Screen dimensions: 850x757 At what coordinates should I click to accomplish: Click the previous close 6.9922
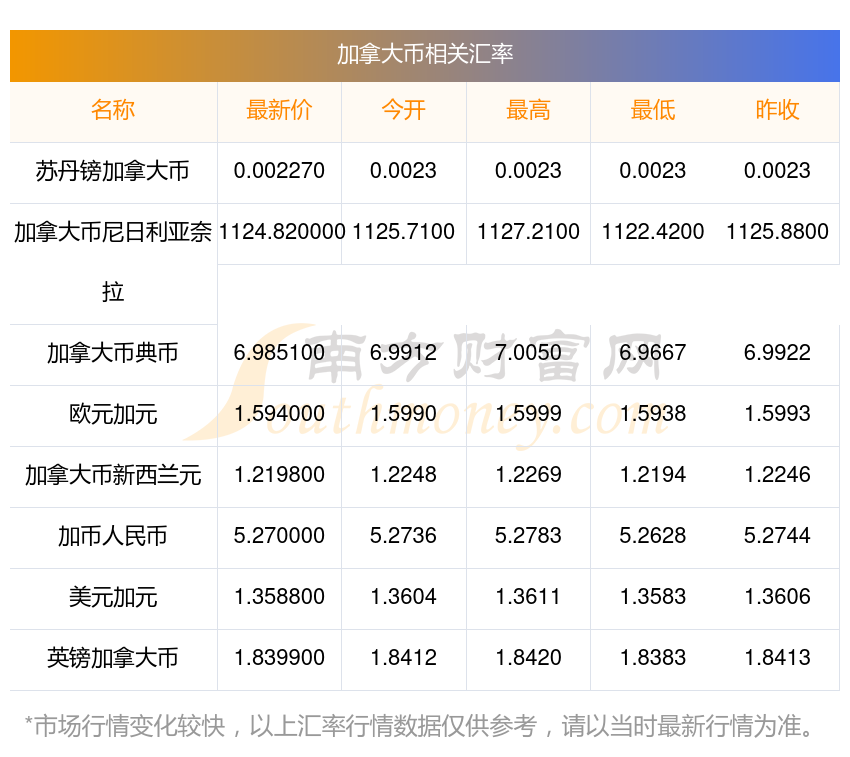coord(777,353)
